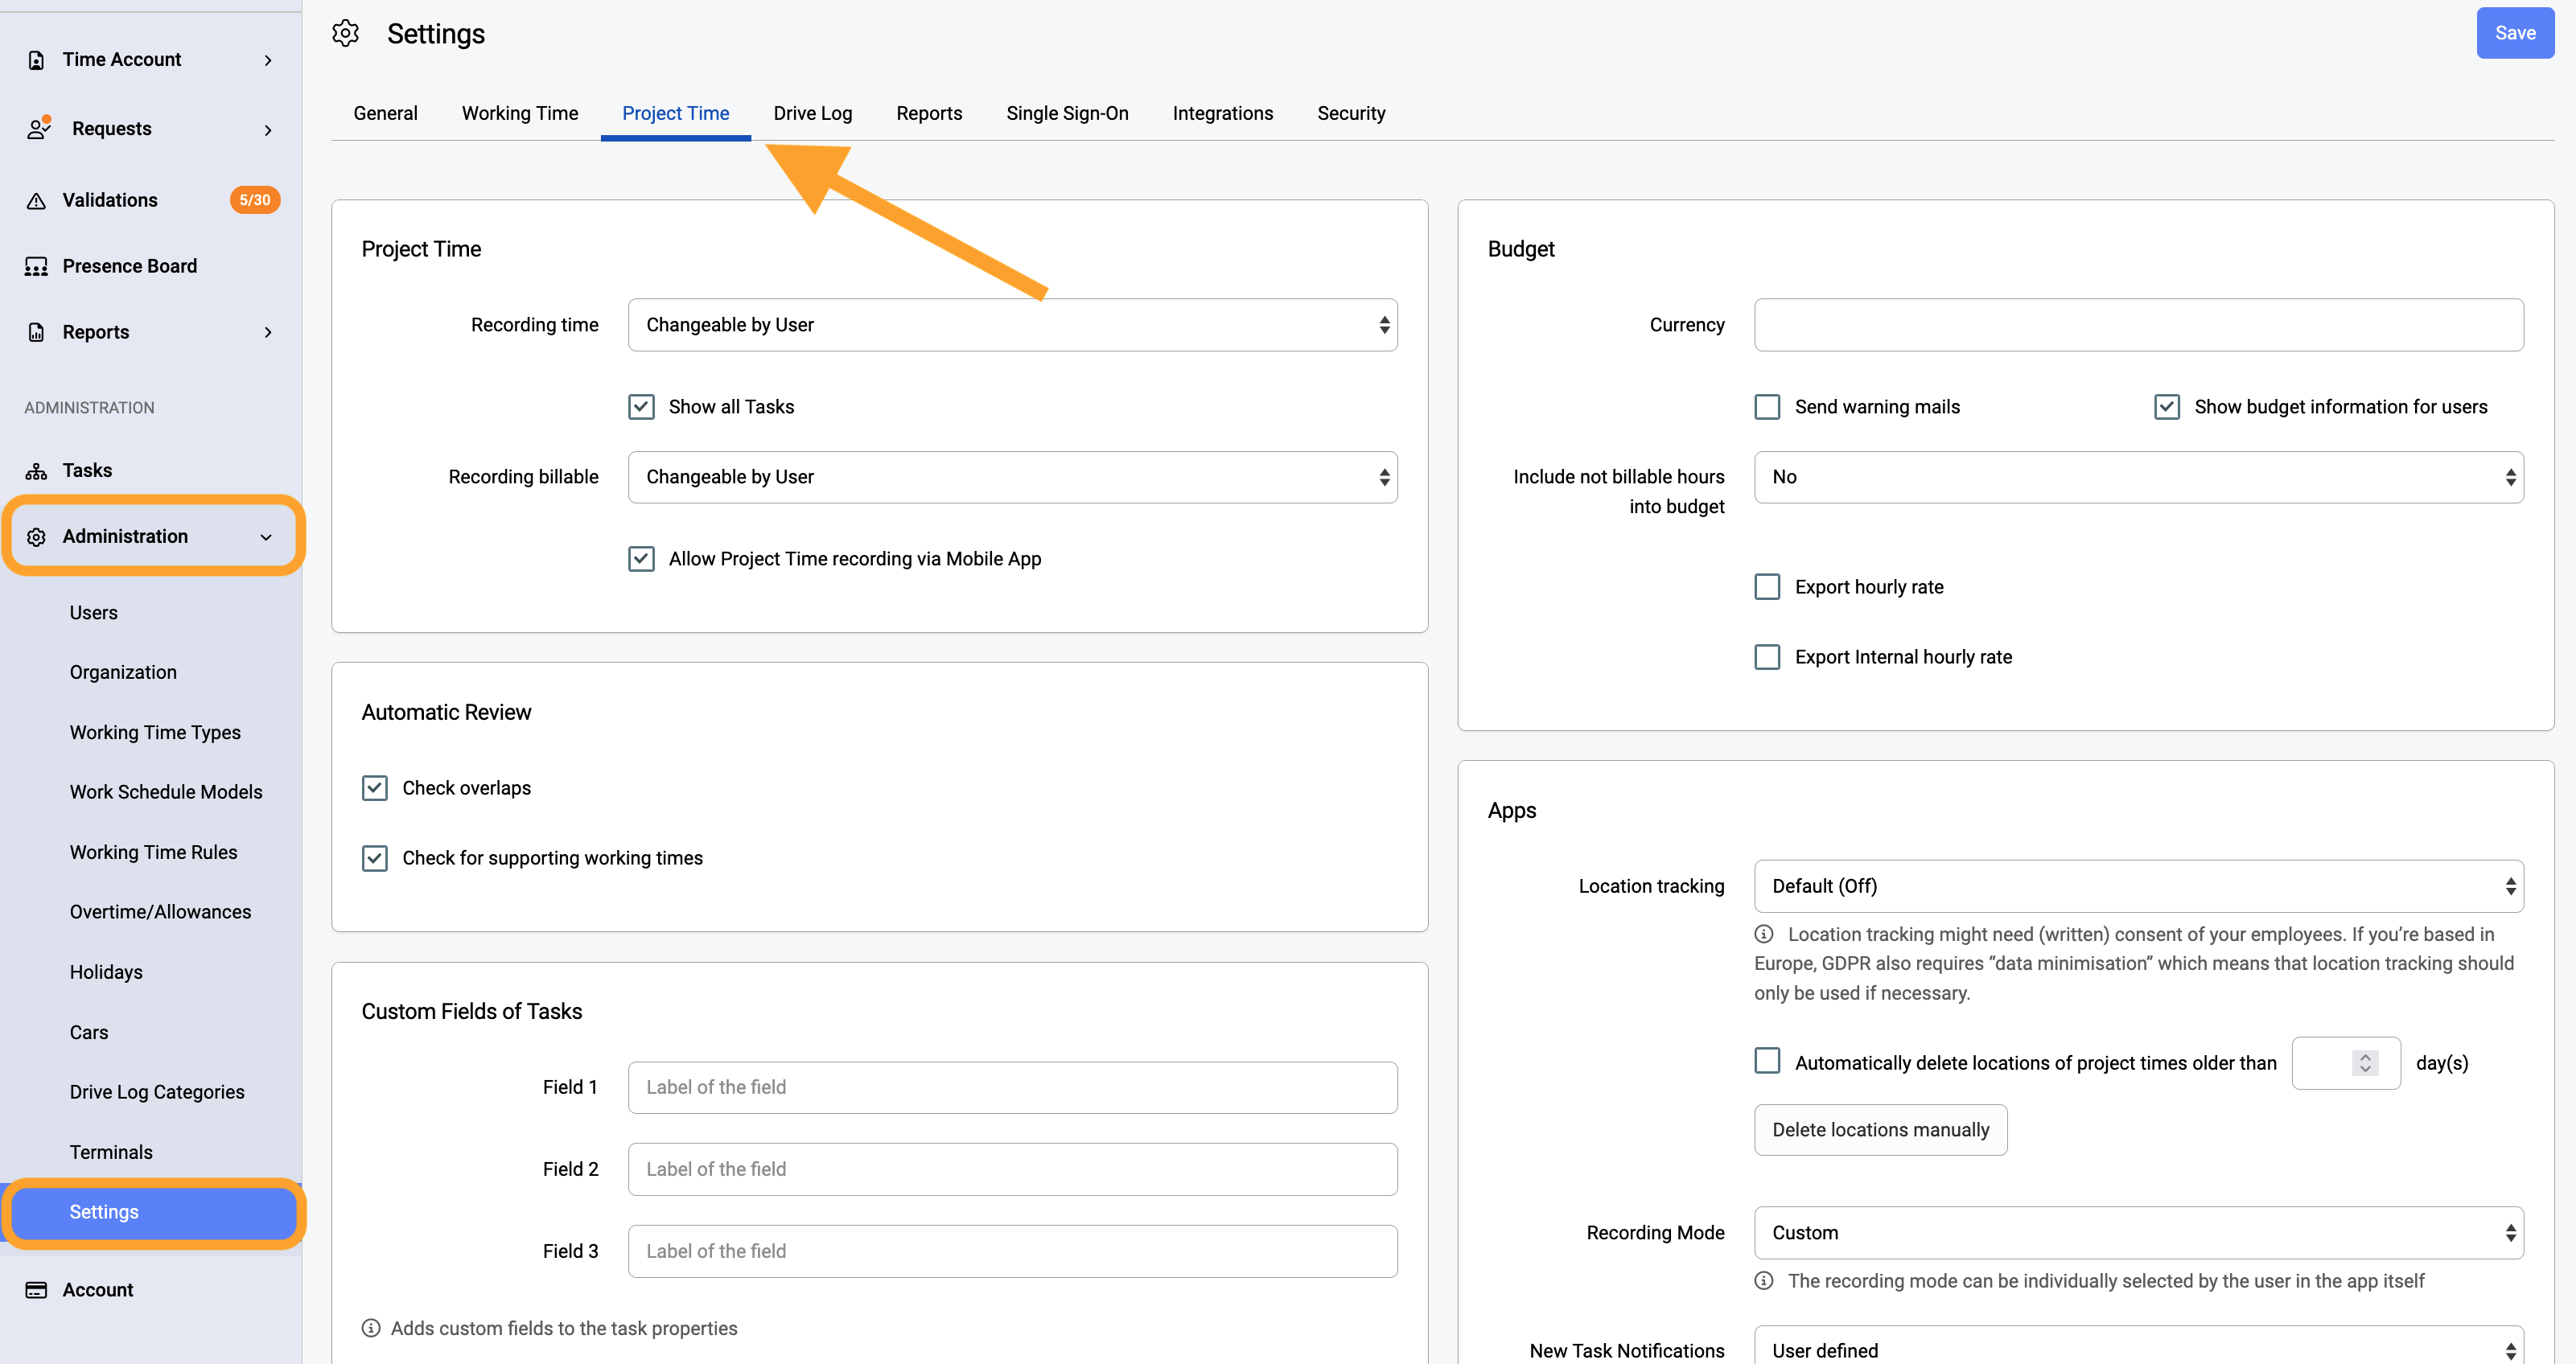Open Drive Log Categories

tap(157, 1092)
